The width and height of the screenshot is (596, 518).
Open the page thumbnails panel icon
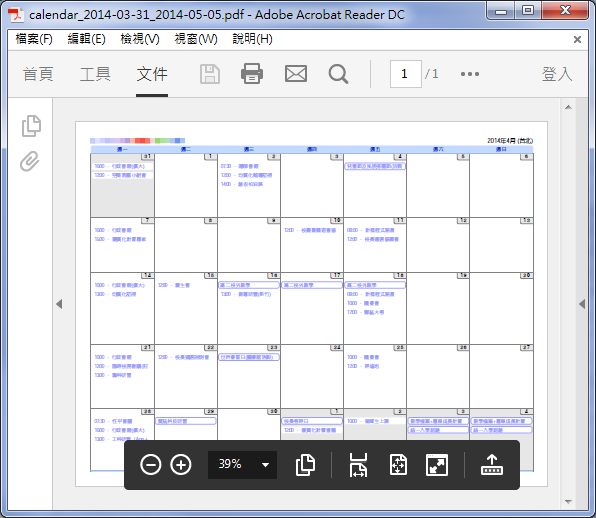coord(31,125)
